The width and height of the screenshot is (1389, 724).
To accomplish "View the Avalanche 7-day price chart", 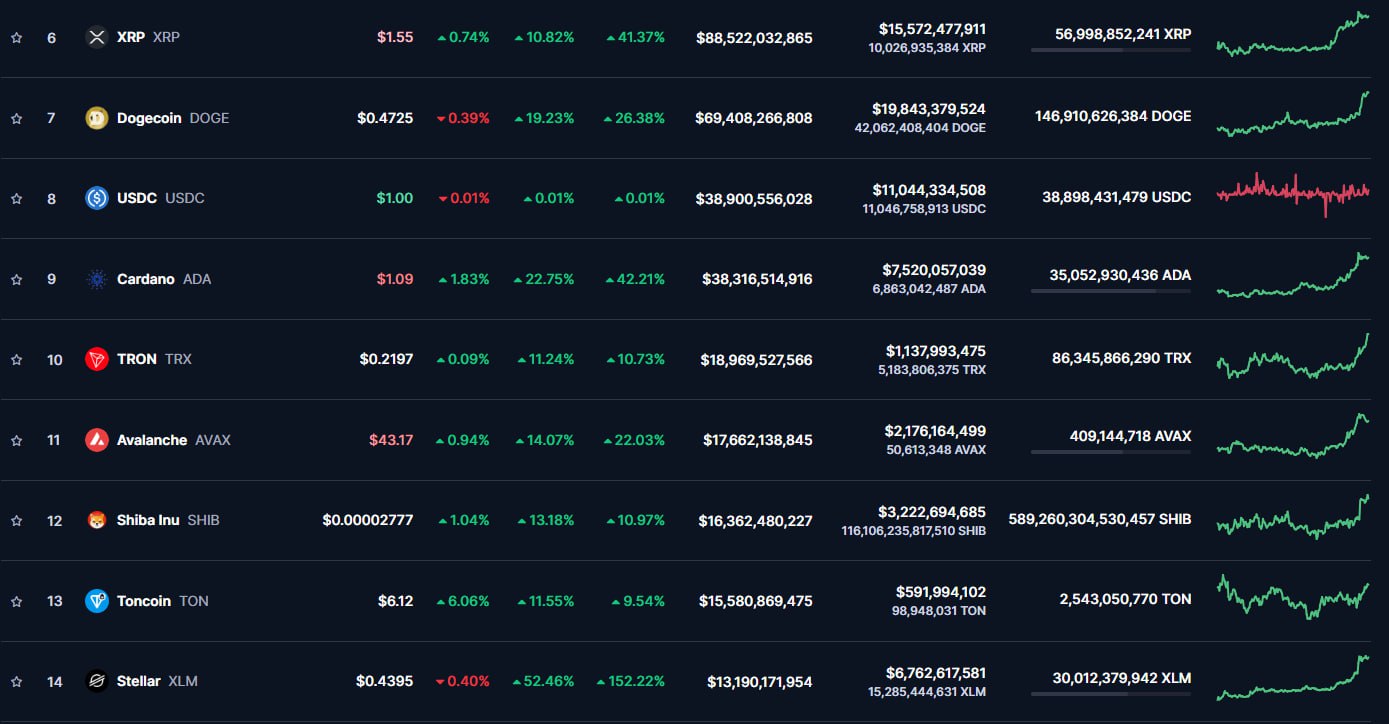I will [x=1293, y=436].
